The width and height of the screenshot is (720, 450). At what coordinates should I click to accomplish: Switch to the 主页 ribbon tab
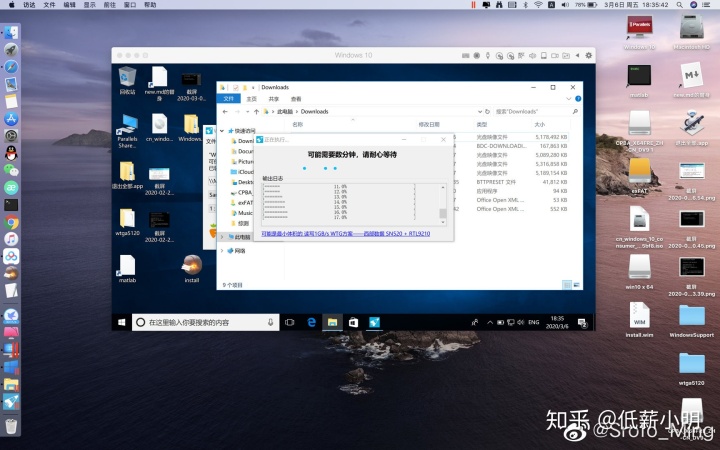(x=252, y=99)
